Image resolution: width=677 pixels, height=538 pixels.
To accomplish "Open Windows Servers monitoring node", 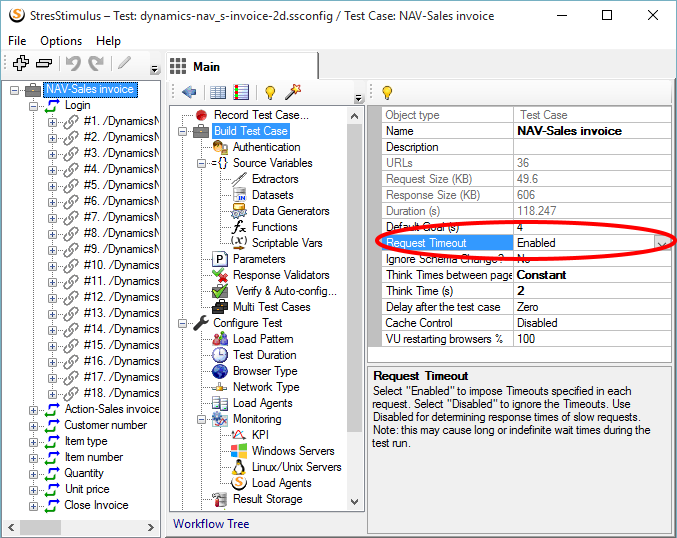I will tap(293, 451).
